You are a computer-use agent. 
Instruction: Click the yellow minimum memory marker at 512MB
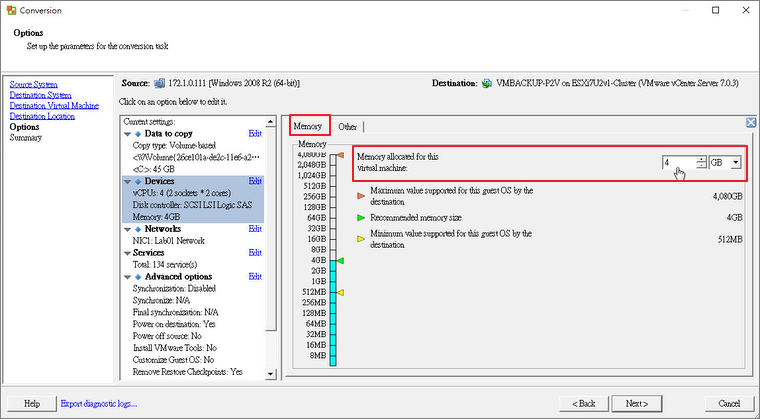tap(340, 292)
